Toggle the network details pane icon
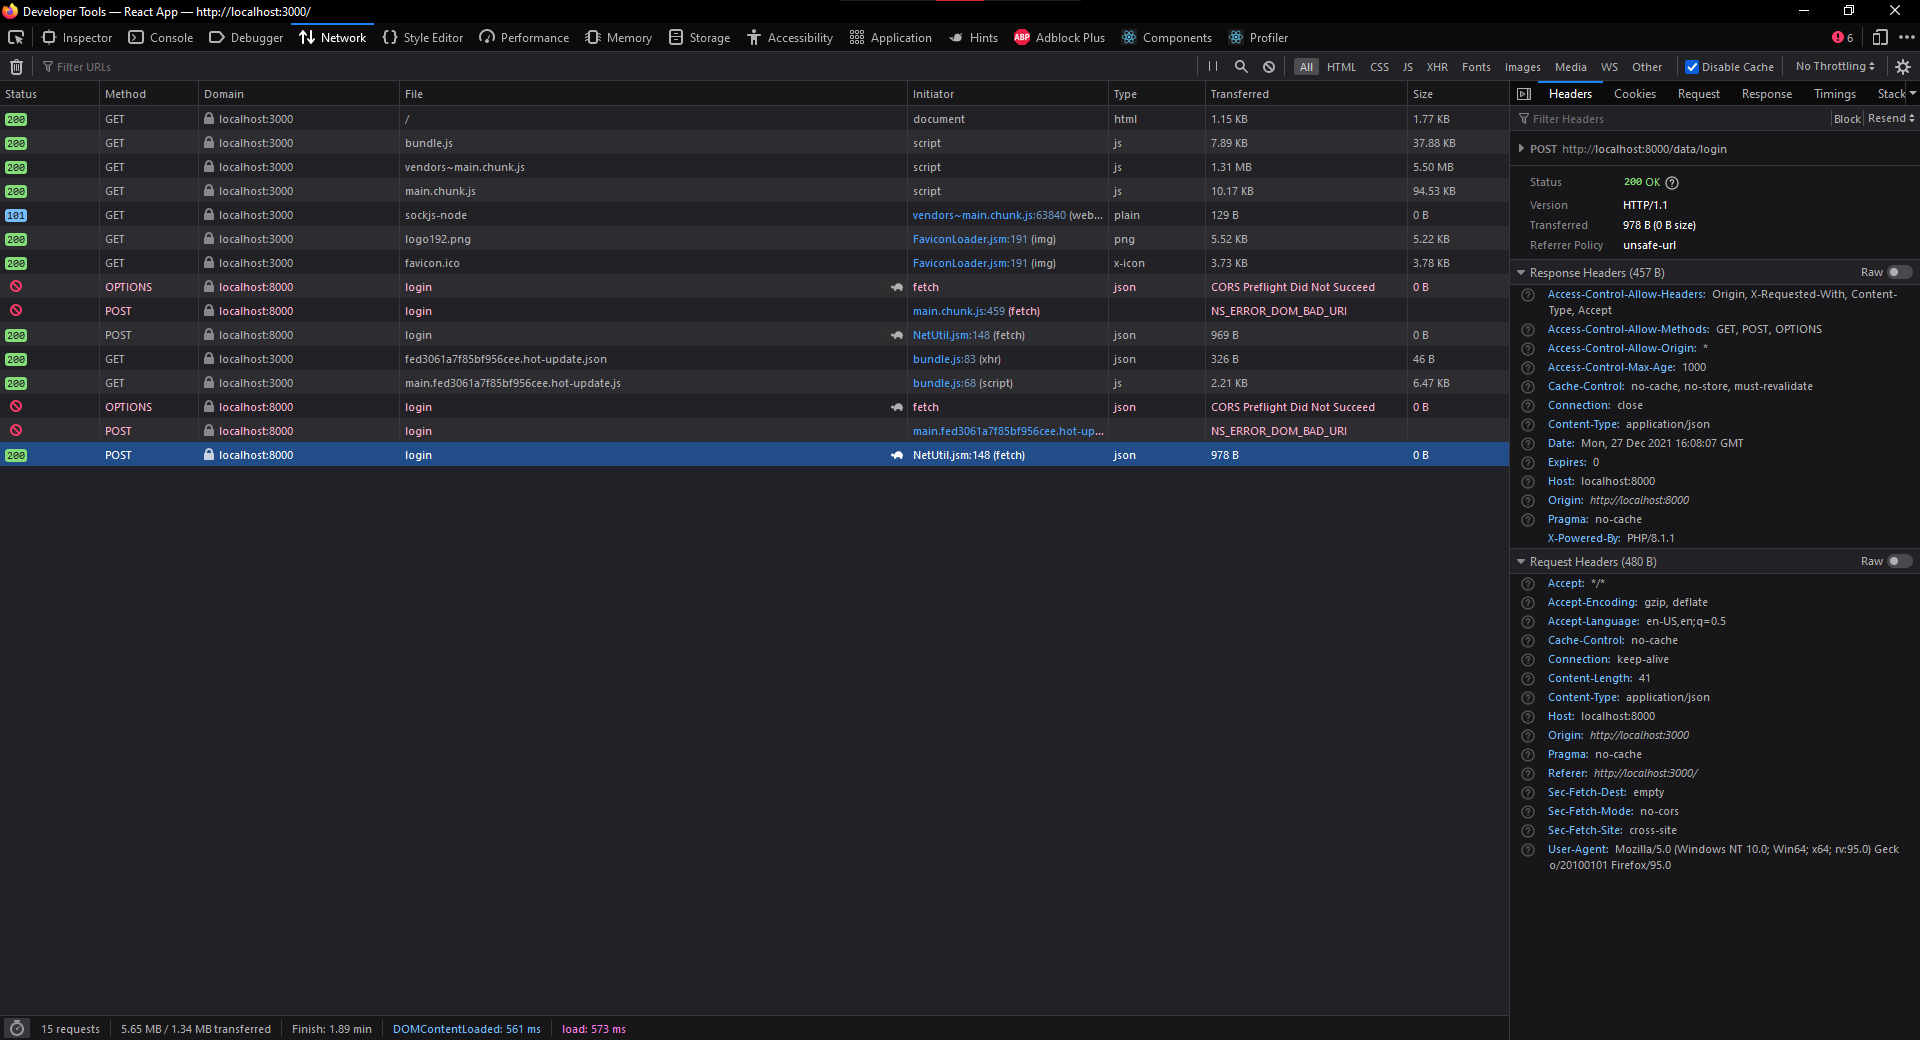 coord(1524,94)
